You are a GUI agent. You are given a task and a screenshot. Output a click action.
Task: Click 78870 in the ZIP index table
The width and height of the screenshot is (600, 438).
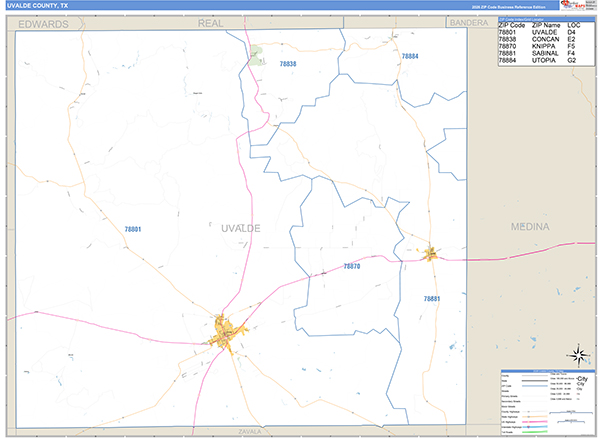507,46
